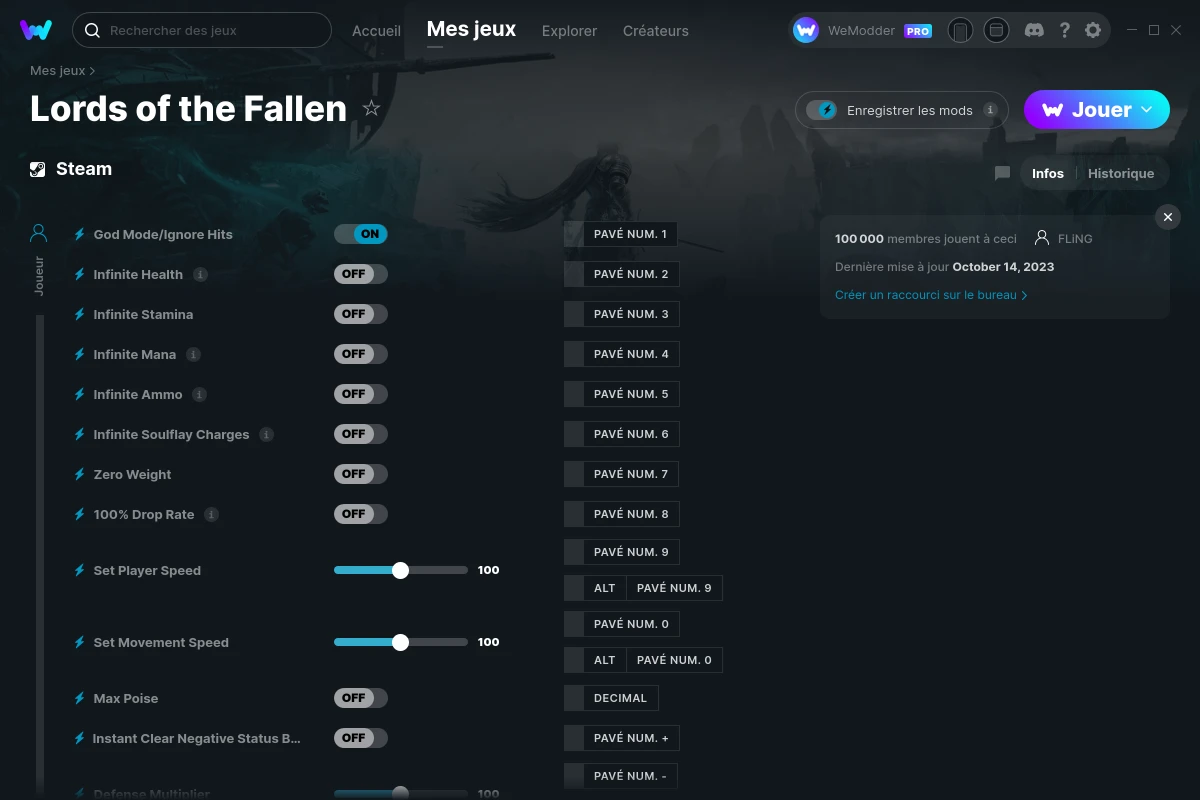The image size is (1200, 800).
Task: Click the phone-shaped icon in header
Action: (x=960, y=30)
